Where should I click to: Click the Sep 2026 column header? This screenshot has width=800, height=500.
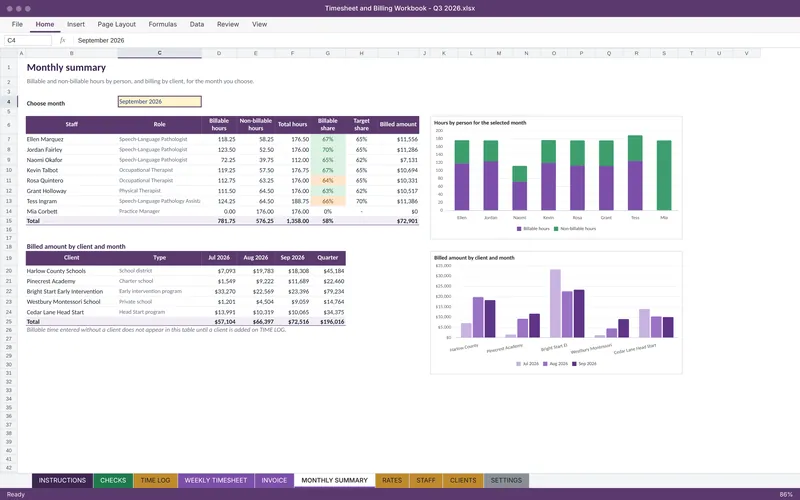pos(292,258)
